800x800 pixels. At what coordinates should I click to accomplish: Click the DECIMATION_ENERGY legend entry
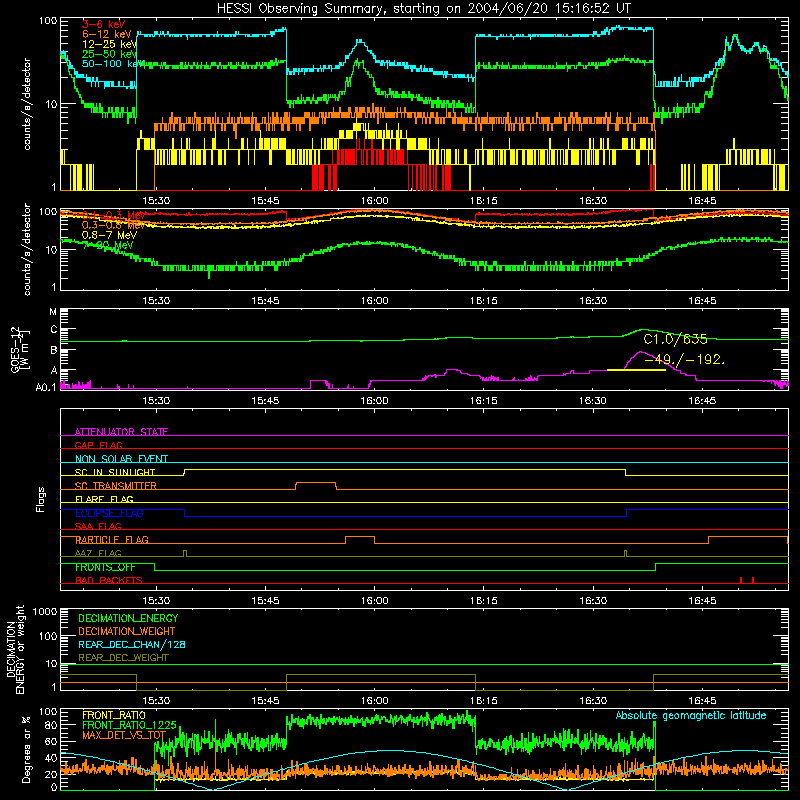pos(128,618)
